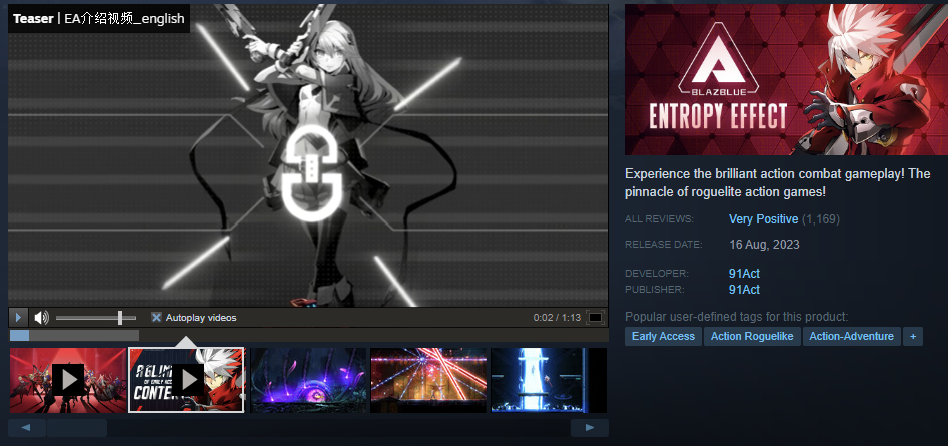
Task: Open the blue light pillar screenshot thumbnail
Action: pos(548,380)
